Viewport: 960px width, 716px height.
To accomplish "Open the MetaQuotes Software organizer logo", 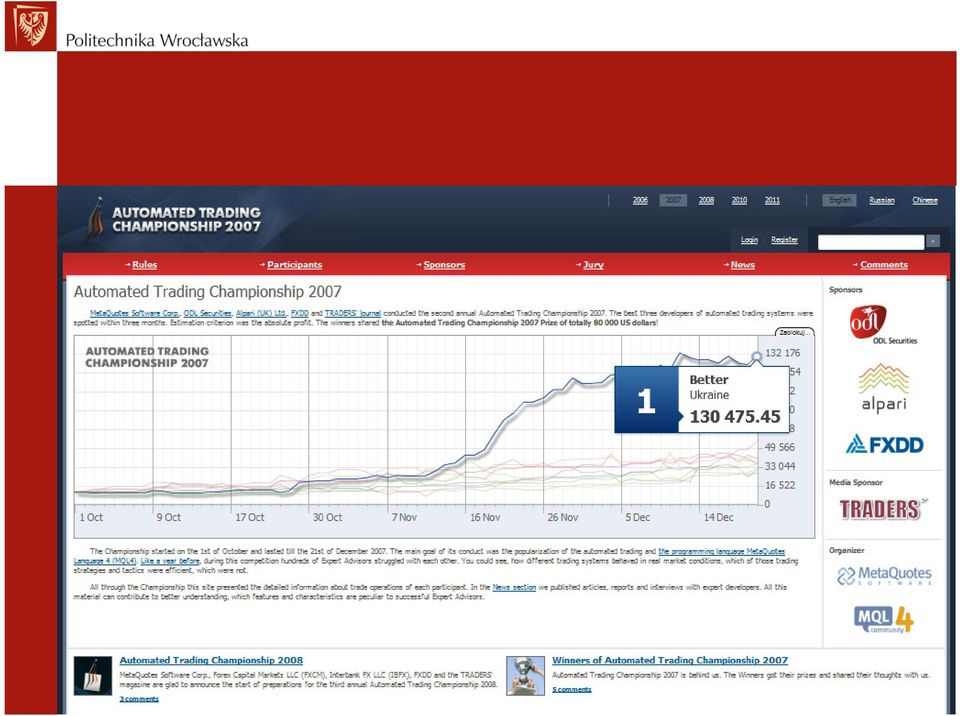I will [883, 576].
